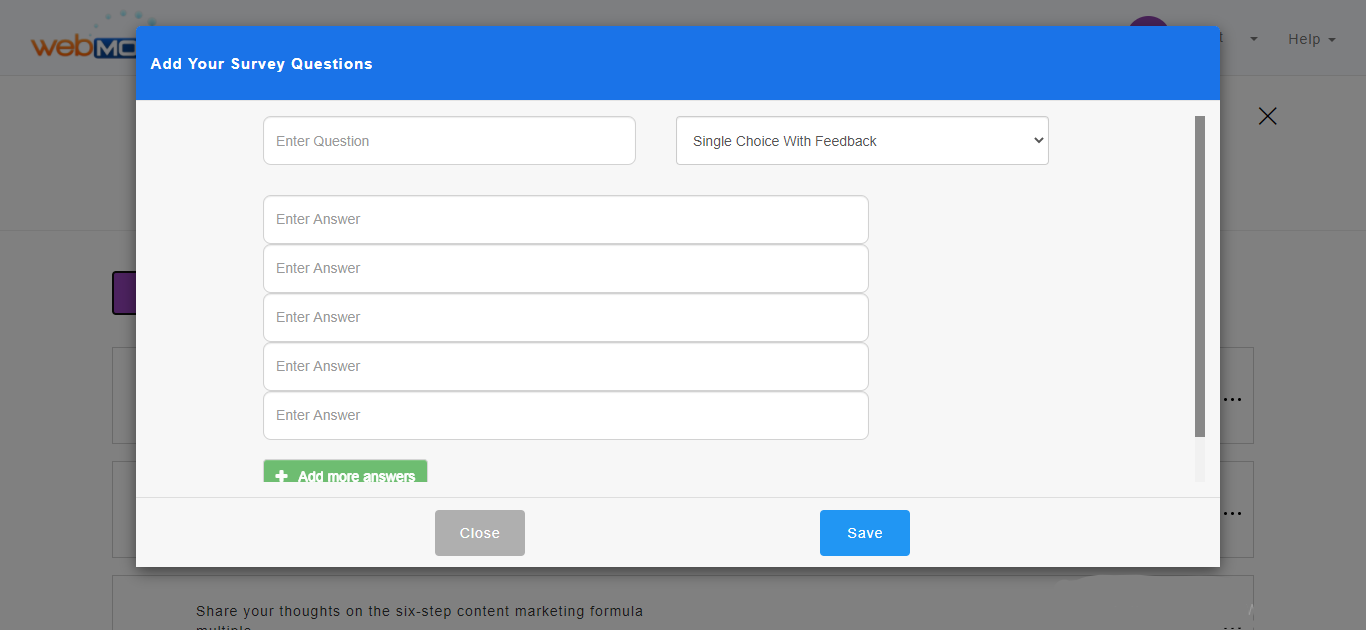The width and height of the screenshot is (1366, 630).
Task: Open the Single Choice With Feedback dropdown
Action: pyautogui.click(x=862, y=141)
